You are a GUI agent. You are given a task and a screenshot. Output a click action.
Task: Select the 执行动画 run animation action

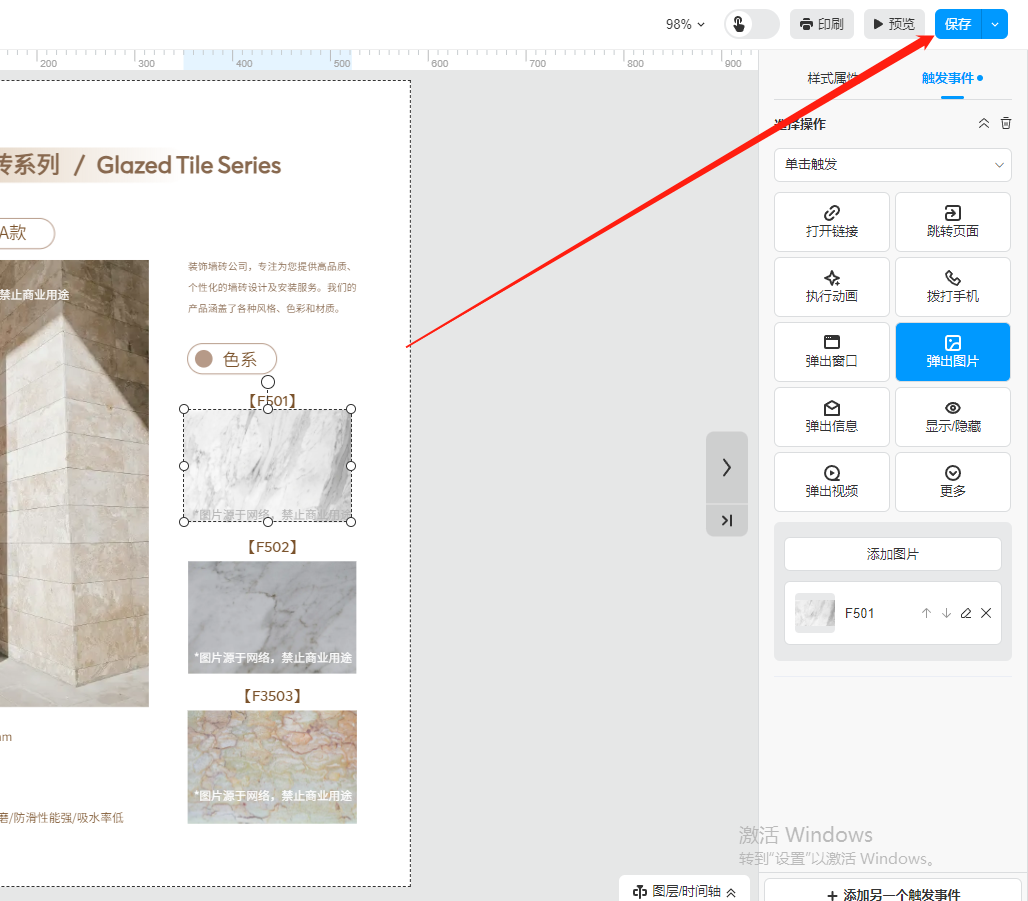pyautogui.click(x=832, y=287)
